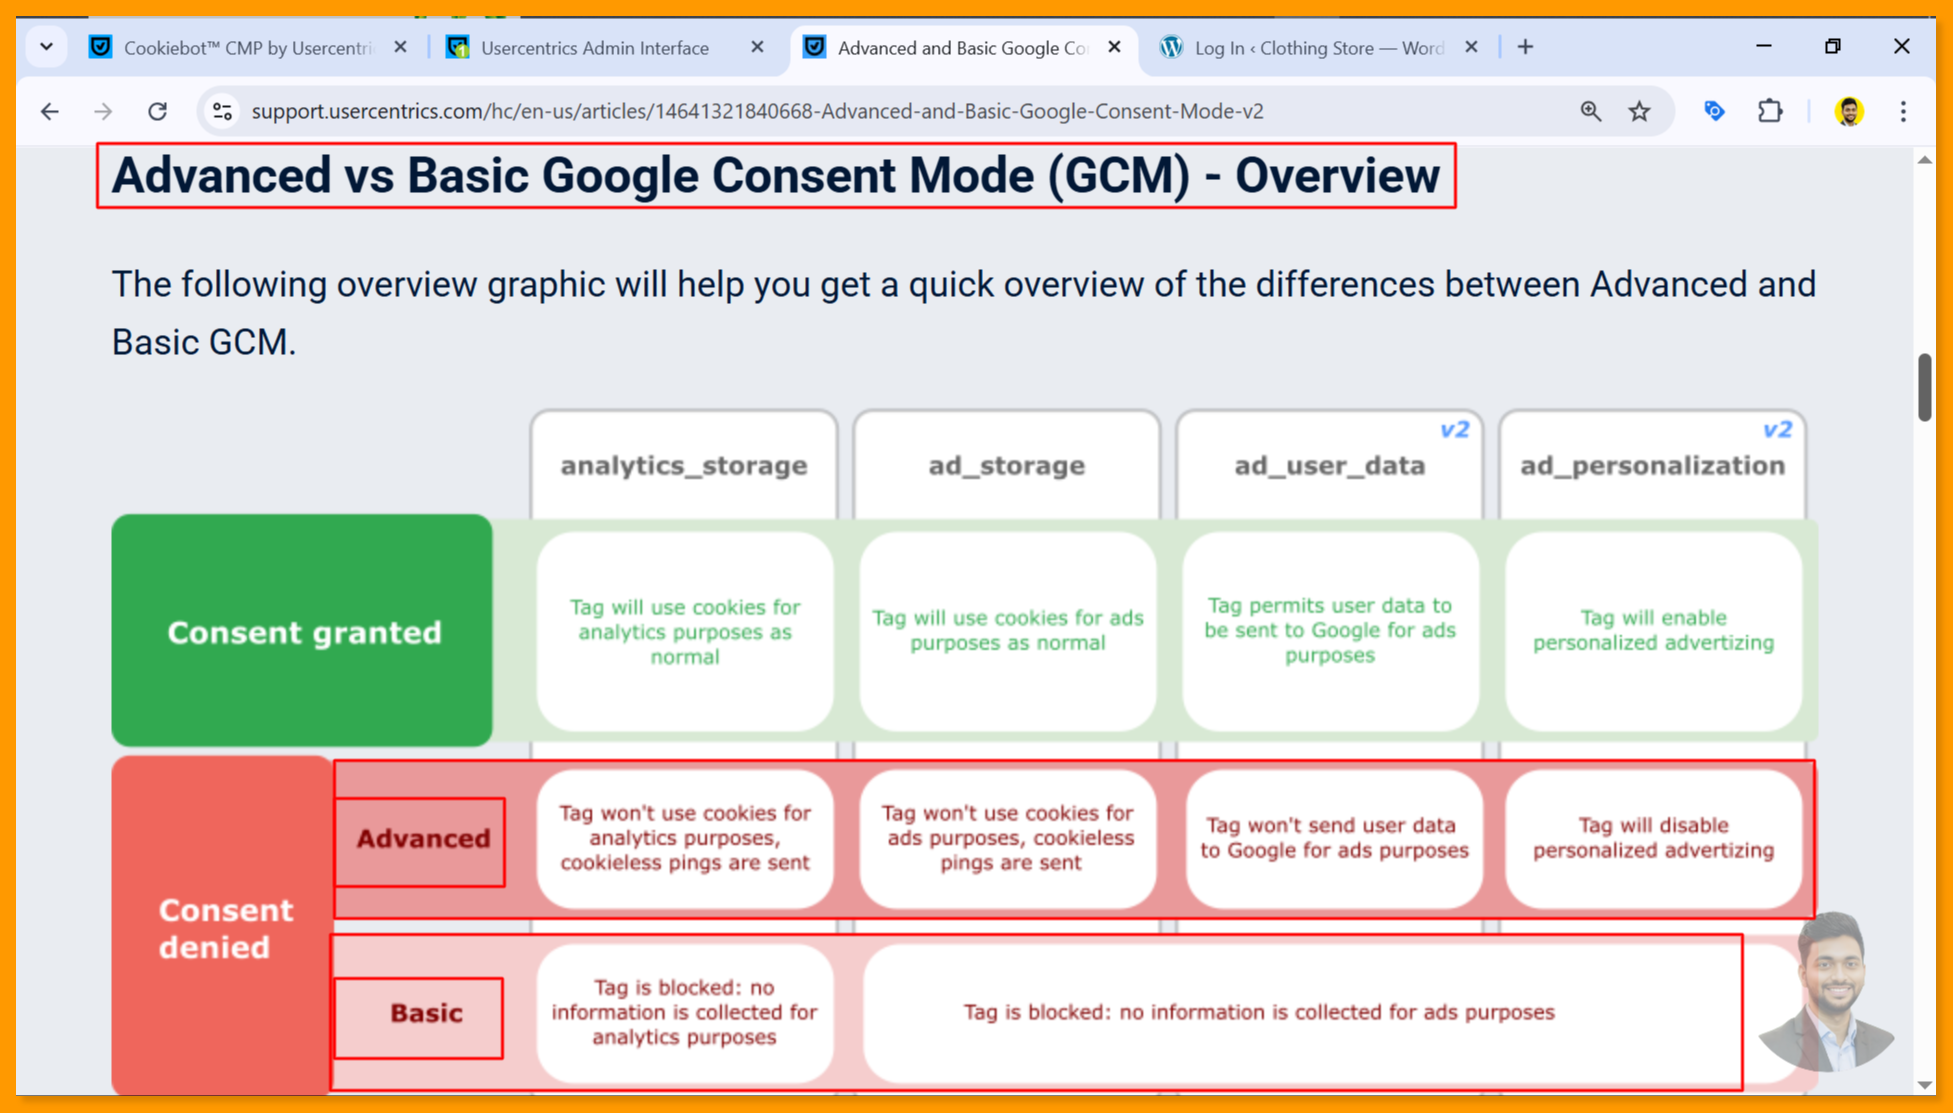The image size is (1953, 1113).
Task: Click the browser forward arrow
Action: click(x=103, y=111)
